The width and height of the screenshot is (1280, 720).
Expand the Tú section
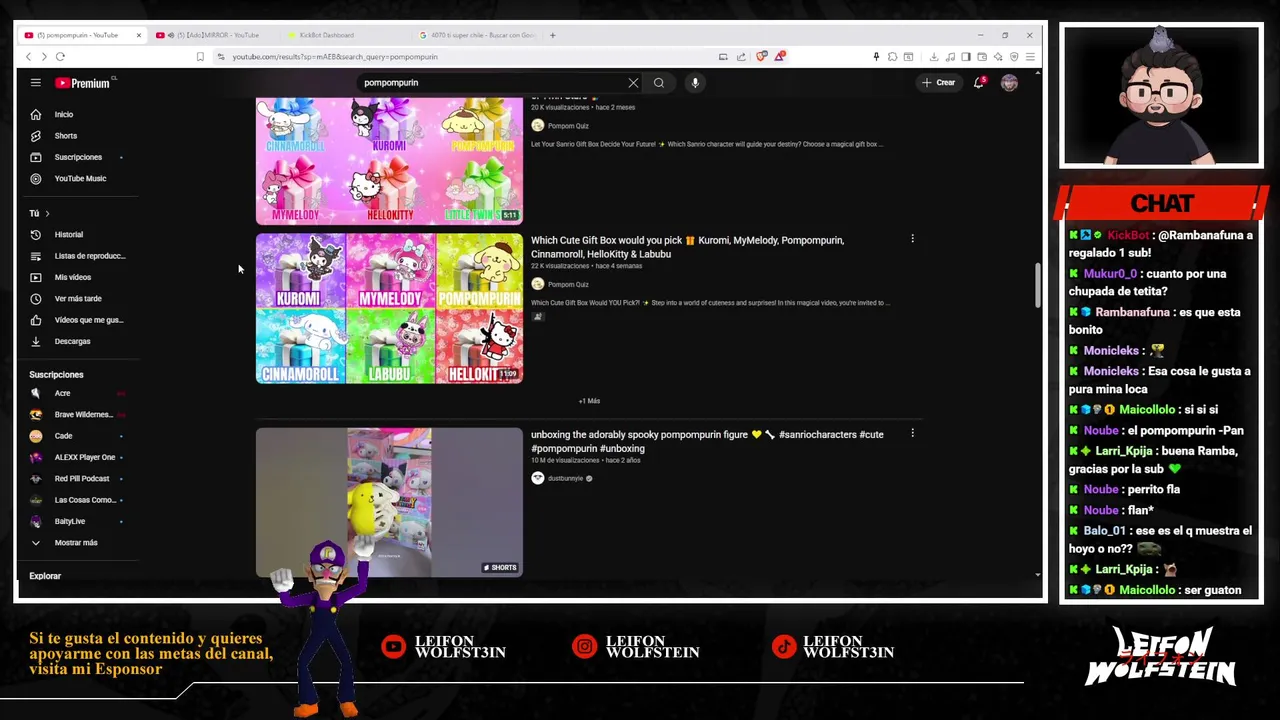pyautogui.click(x=39, y=213)
